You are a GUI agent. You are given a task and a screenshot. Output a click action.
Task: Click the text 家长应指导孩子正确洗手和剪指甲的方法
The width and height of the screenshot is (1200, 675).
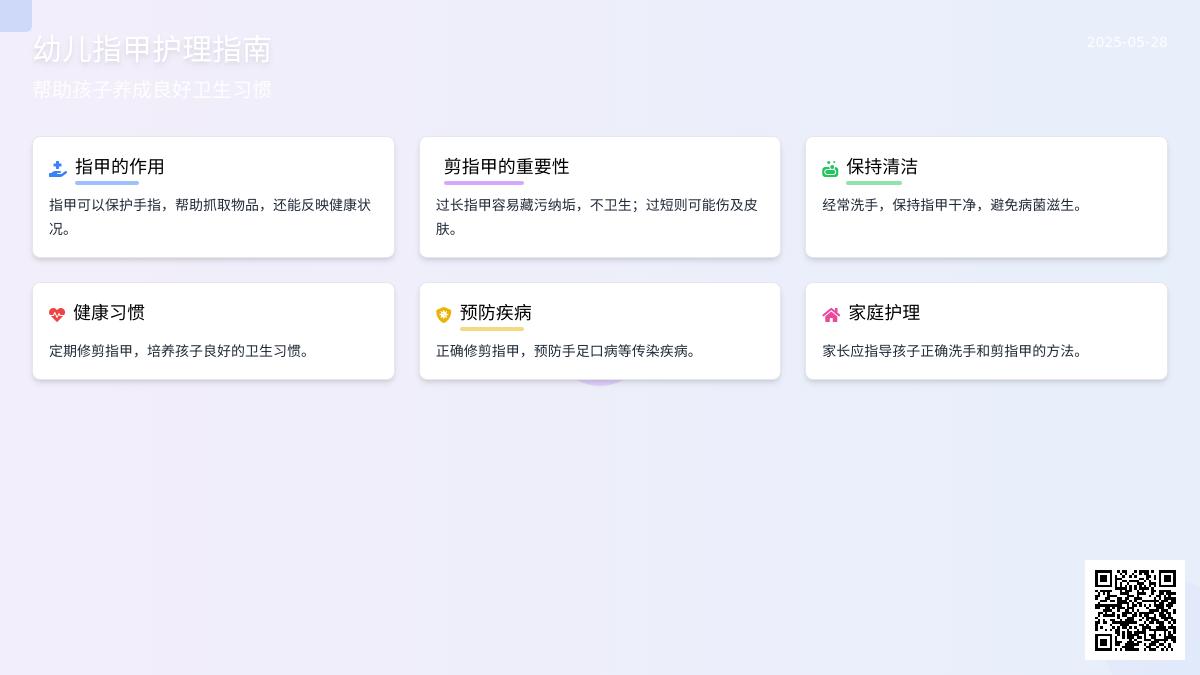tap(956, 351)
